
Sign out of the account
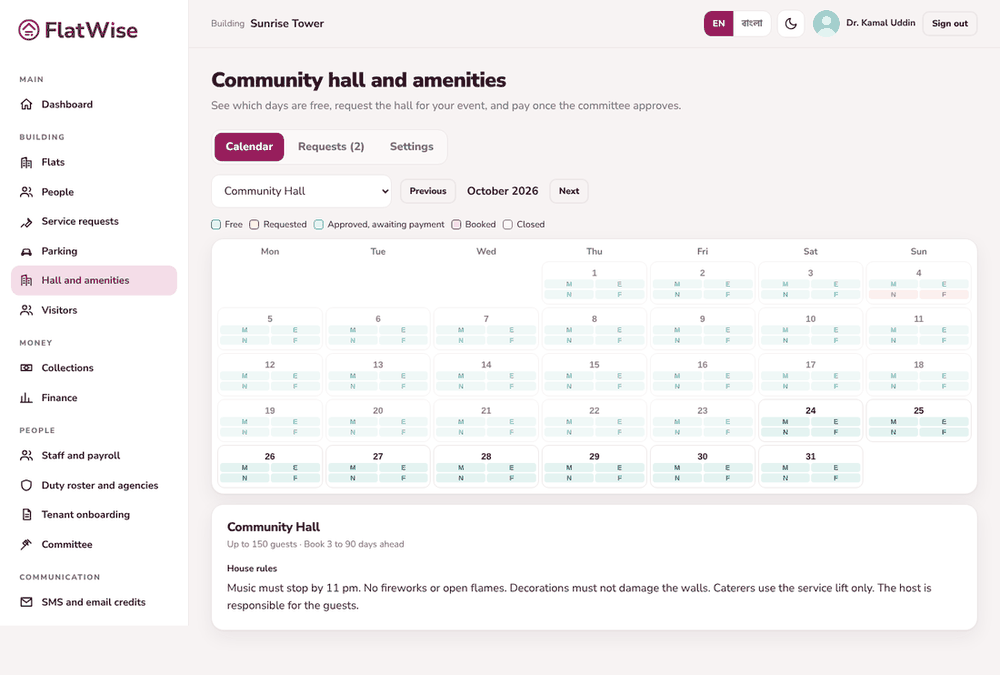click(x=950, y=24)
